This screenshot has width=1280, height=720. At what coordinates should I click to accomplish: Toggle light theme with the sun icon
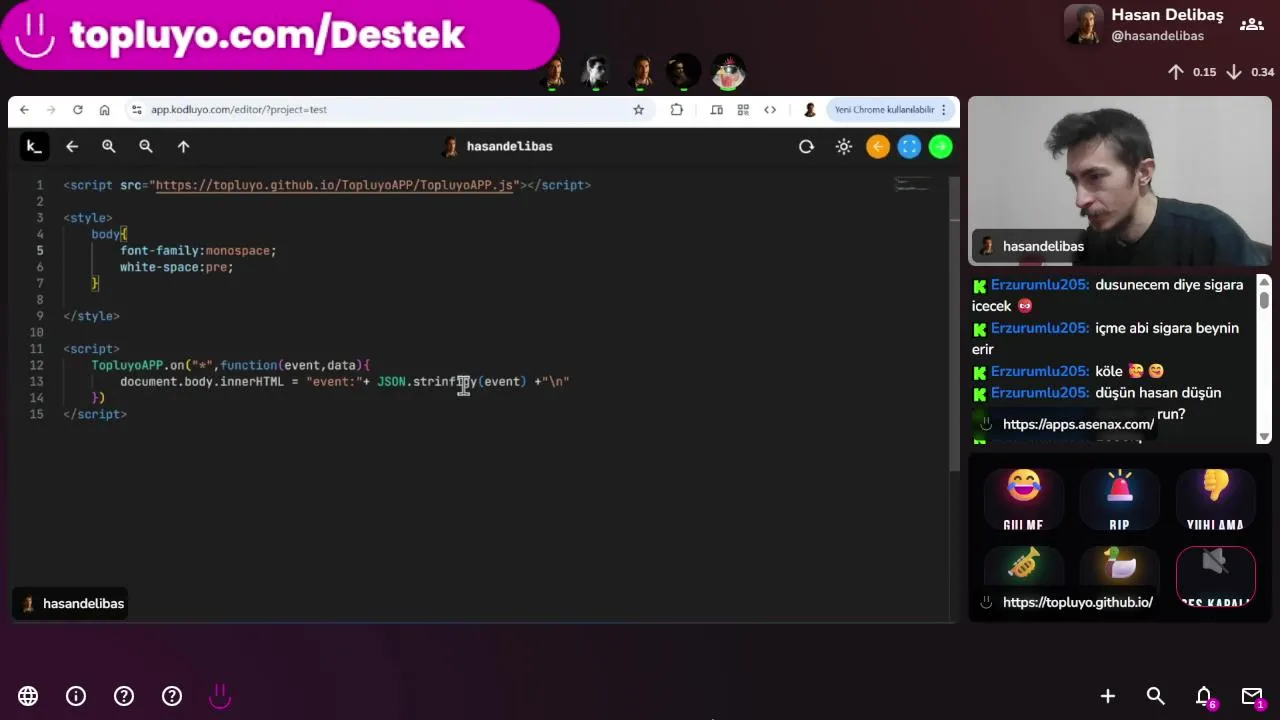[844, 147]
